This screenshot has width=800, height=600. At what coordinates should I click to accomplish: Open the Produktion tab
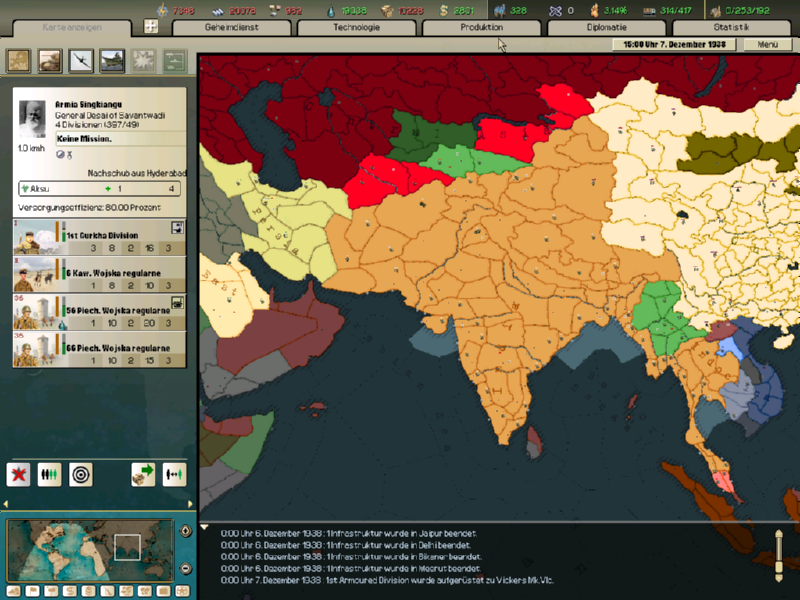(482, 28)
